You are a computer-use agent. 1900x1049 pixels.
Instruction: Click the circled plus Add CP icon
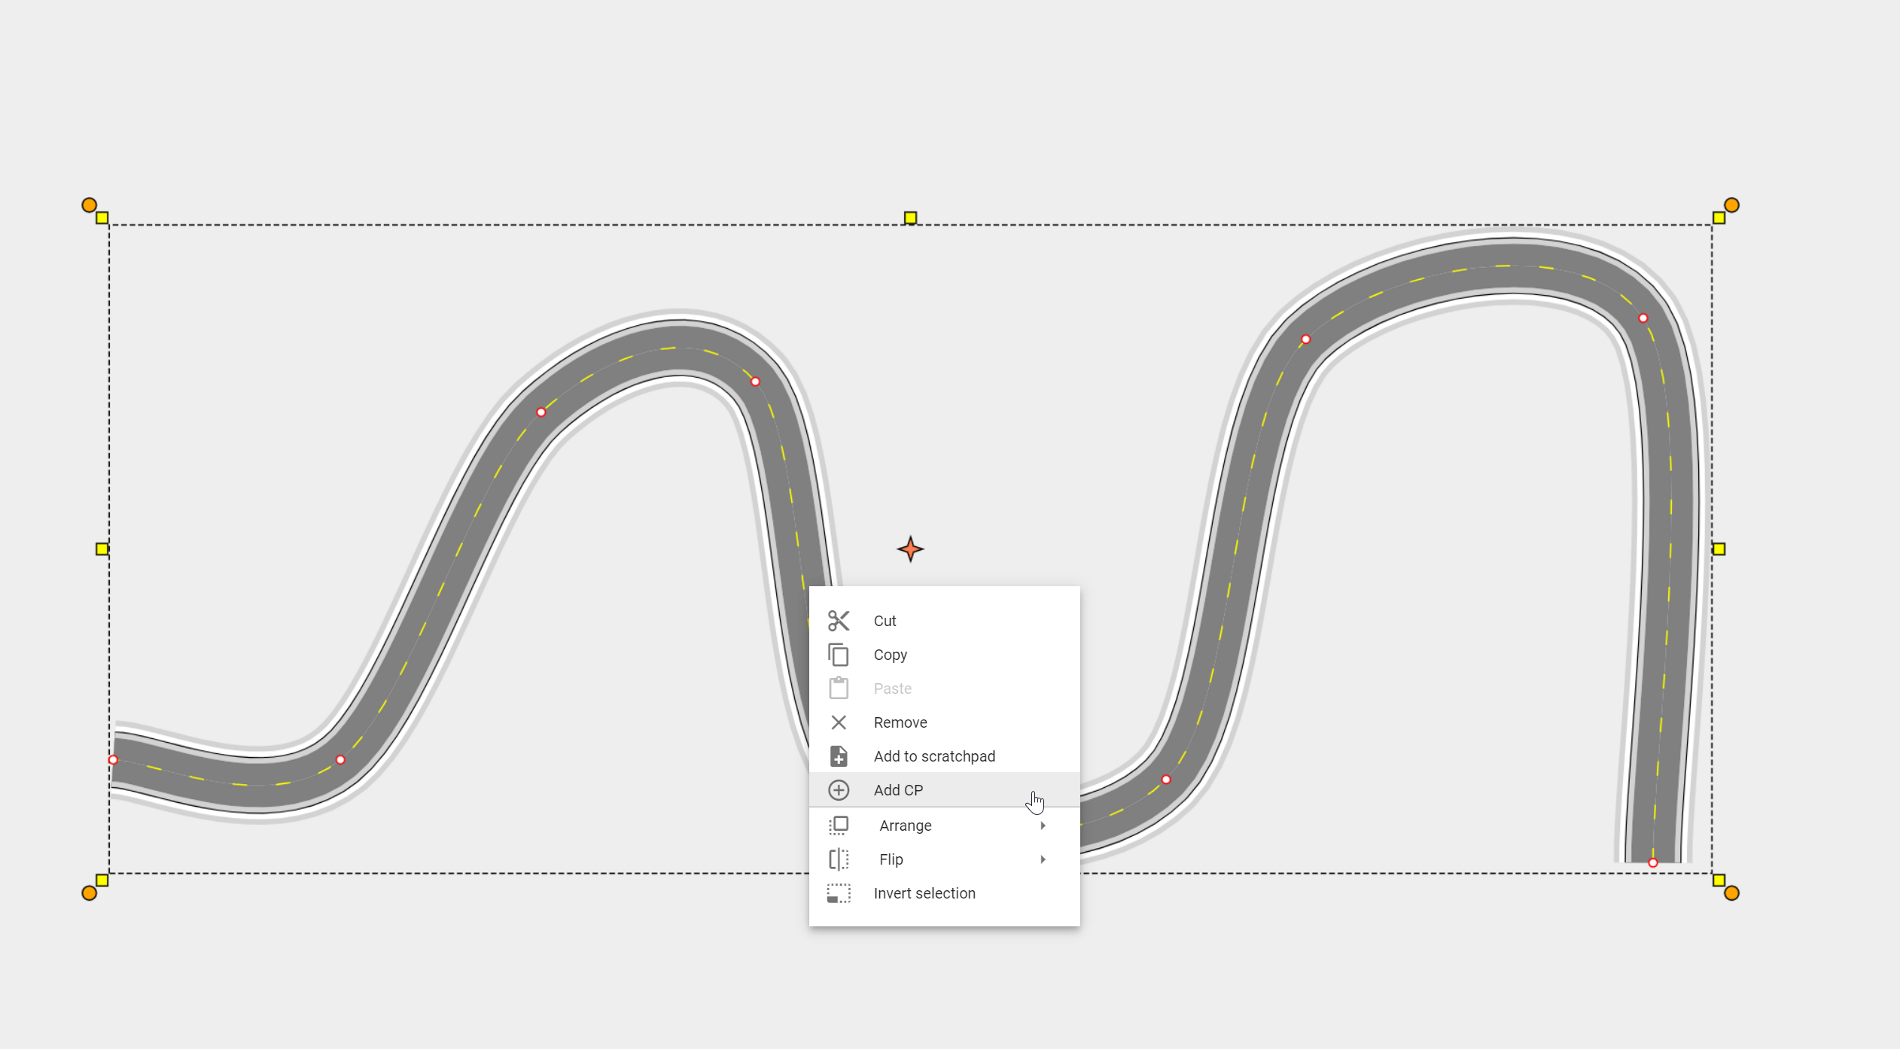click(838, 790)
